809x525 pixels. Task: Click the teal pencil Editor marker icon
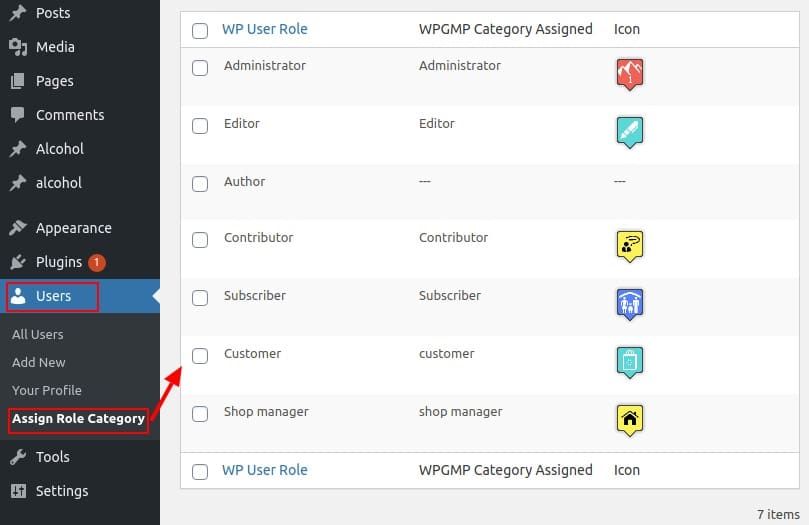coord(630,132)
